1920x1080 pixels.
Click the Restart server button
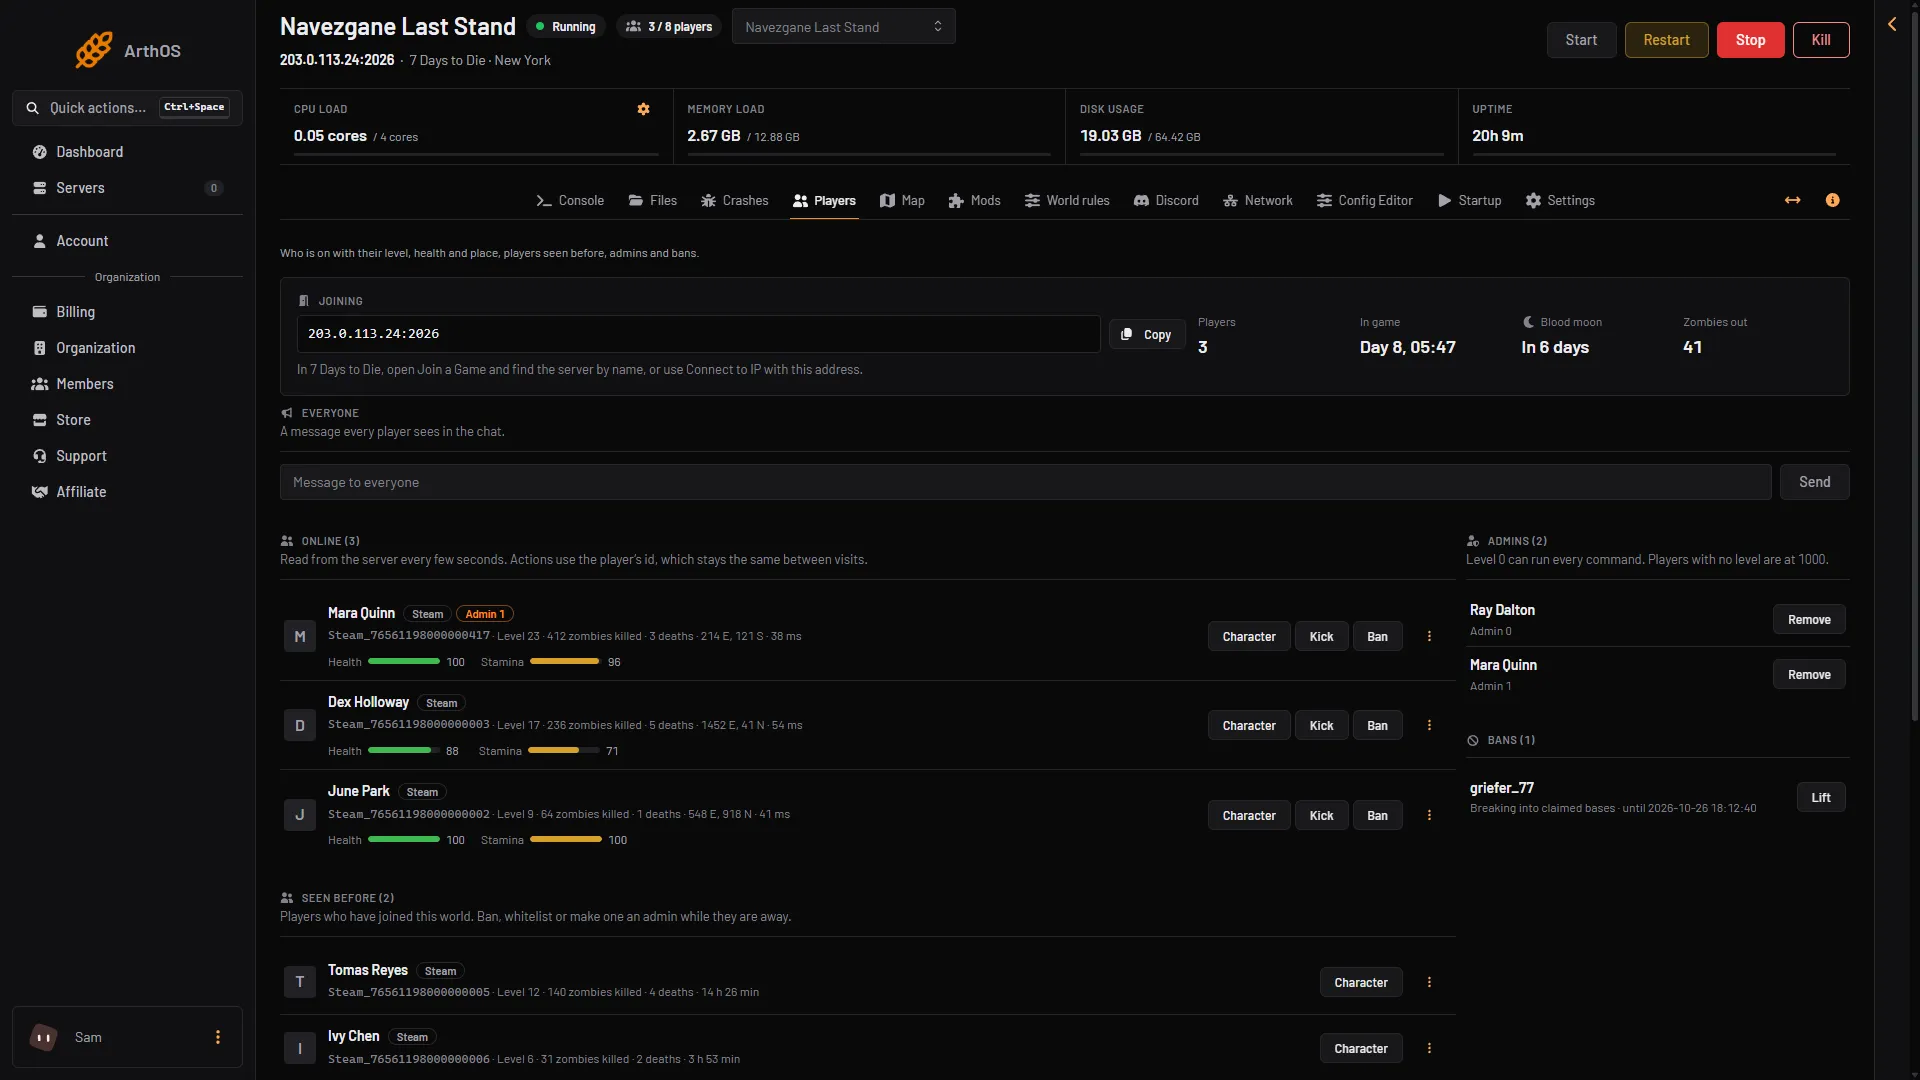point(1666,40)
